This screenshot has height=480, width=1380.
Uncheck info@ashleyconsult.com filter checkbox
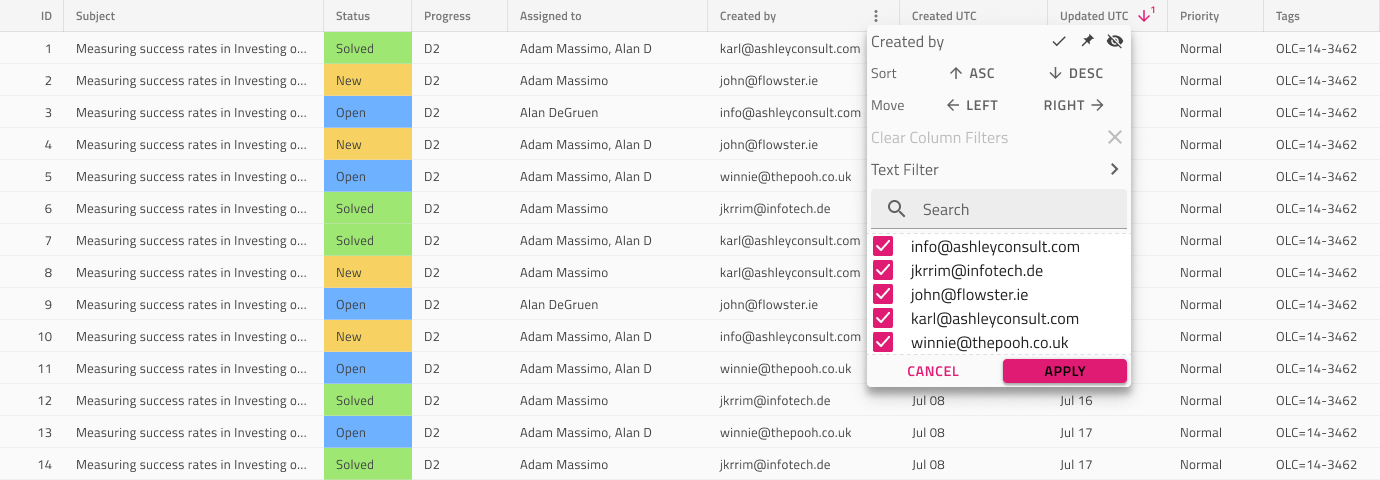tap(883, 246)
